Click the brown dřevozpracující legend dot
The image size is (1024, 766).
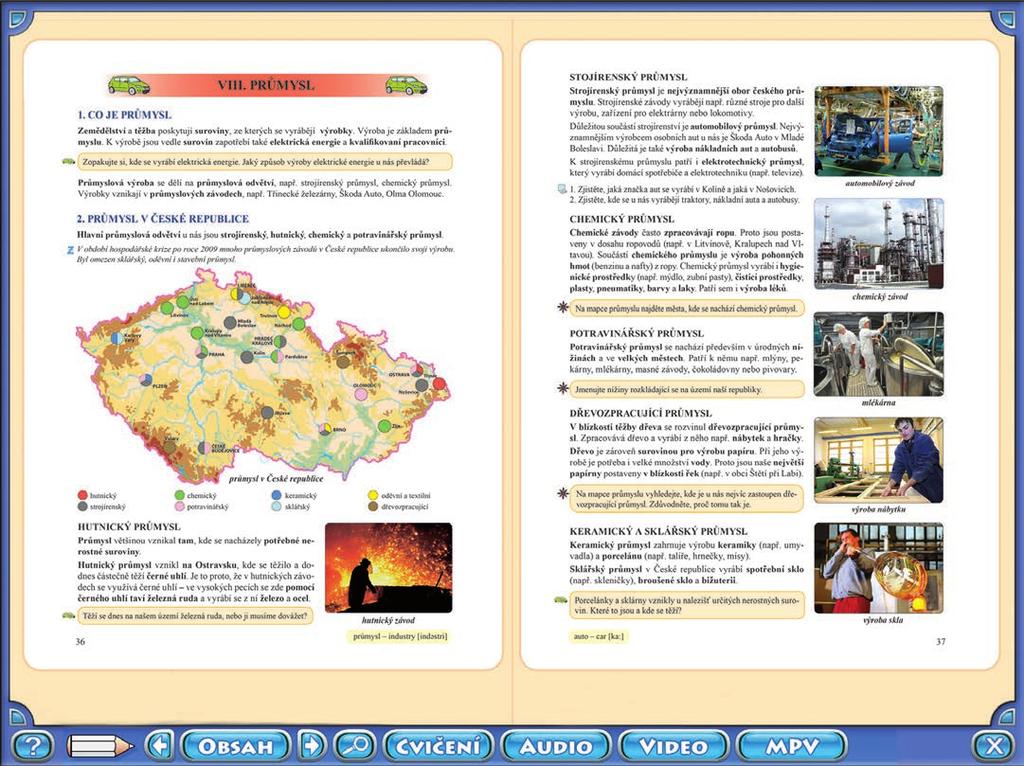pyautogui.click(x=373, y=506)
